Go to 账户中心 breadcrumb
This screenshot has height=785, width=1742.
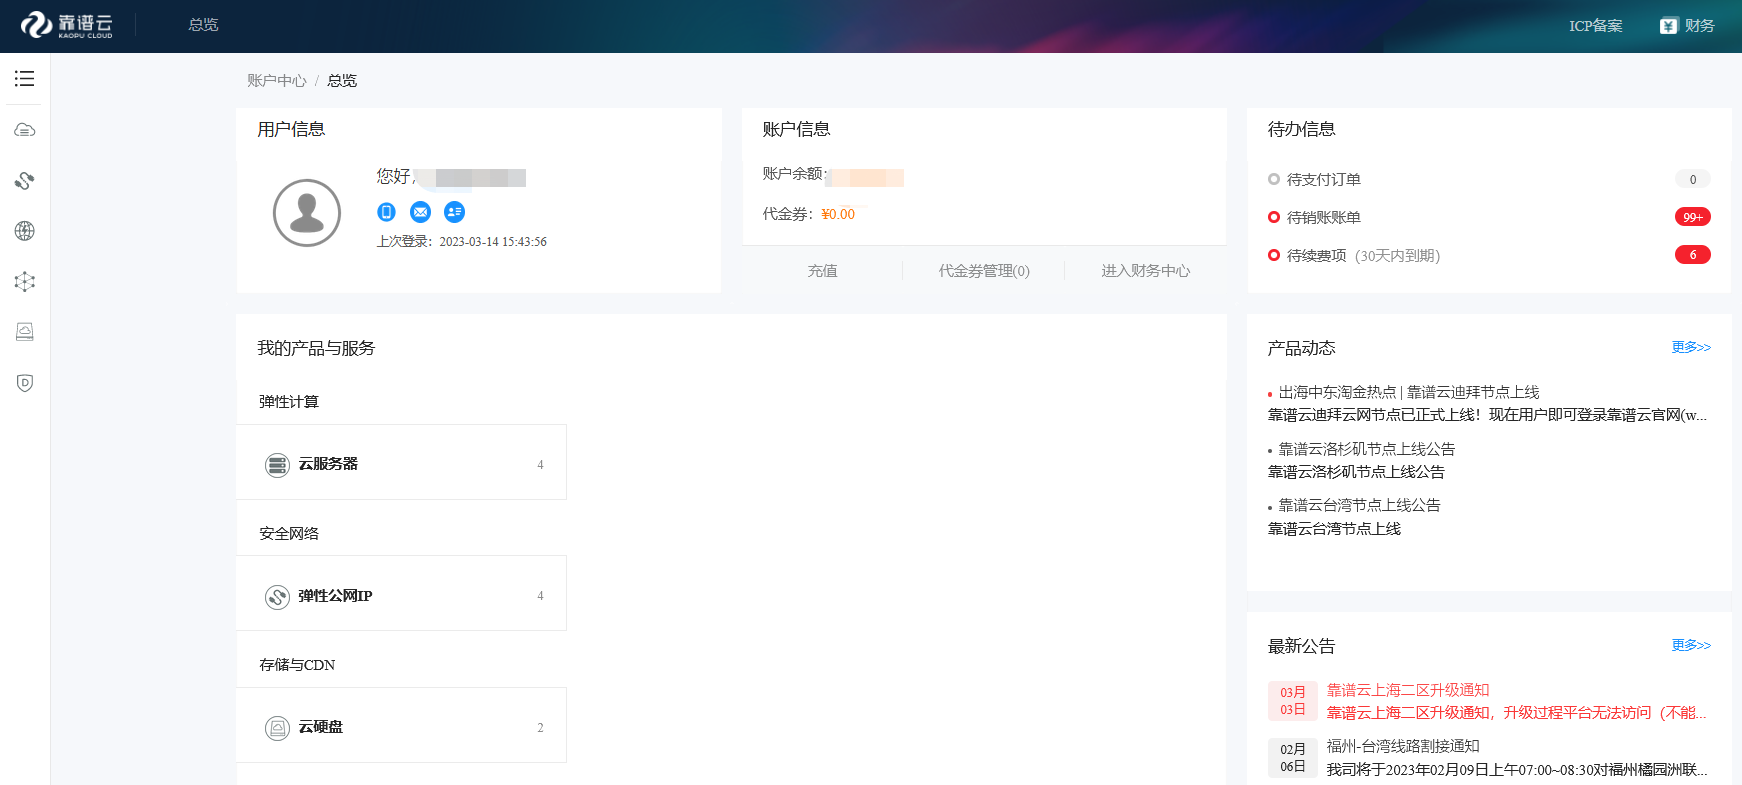tap(277, 81)
